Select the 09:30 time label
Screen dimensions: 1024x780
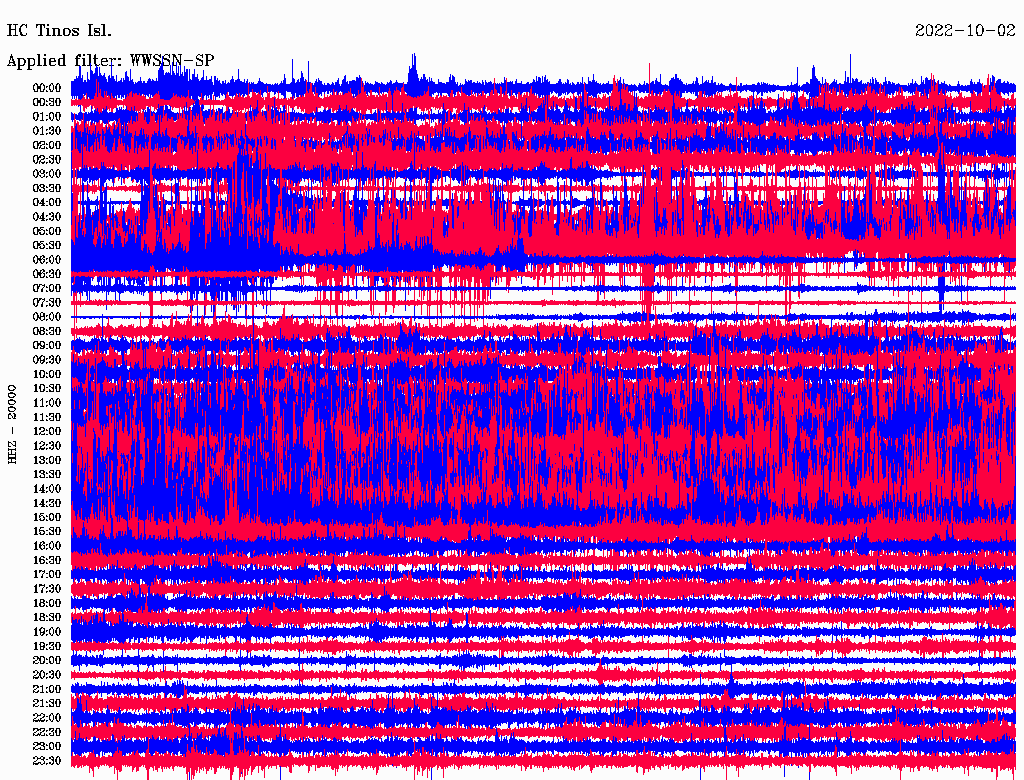[47, 360]
